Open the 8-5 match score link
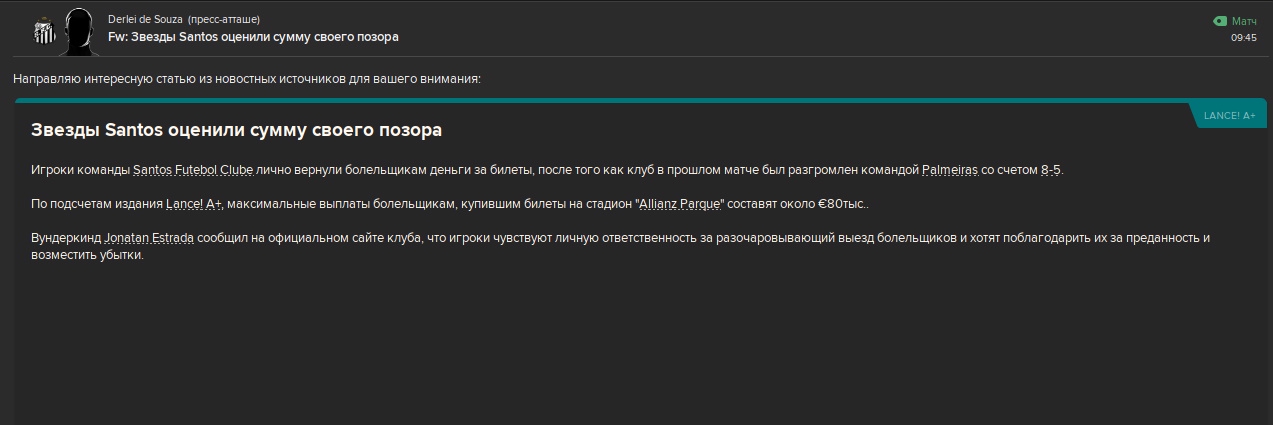 [x=1050, y=170]
